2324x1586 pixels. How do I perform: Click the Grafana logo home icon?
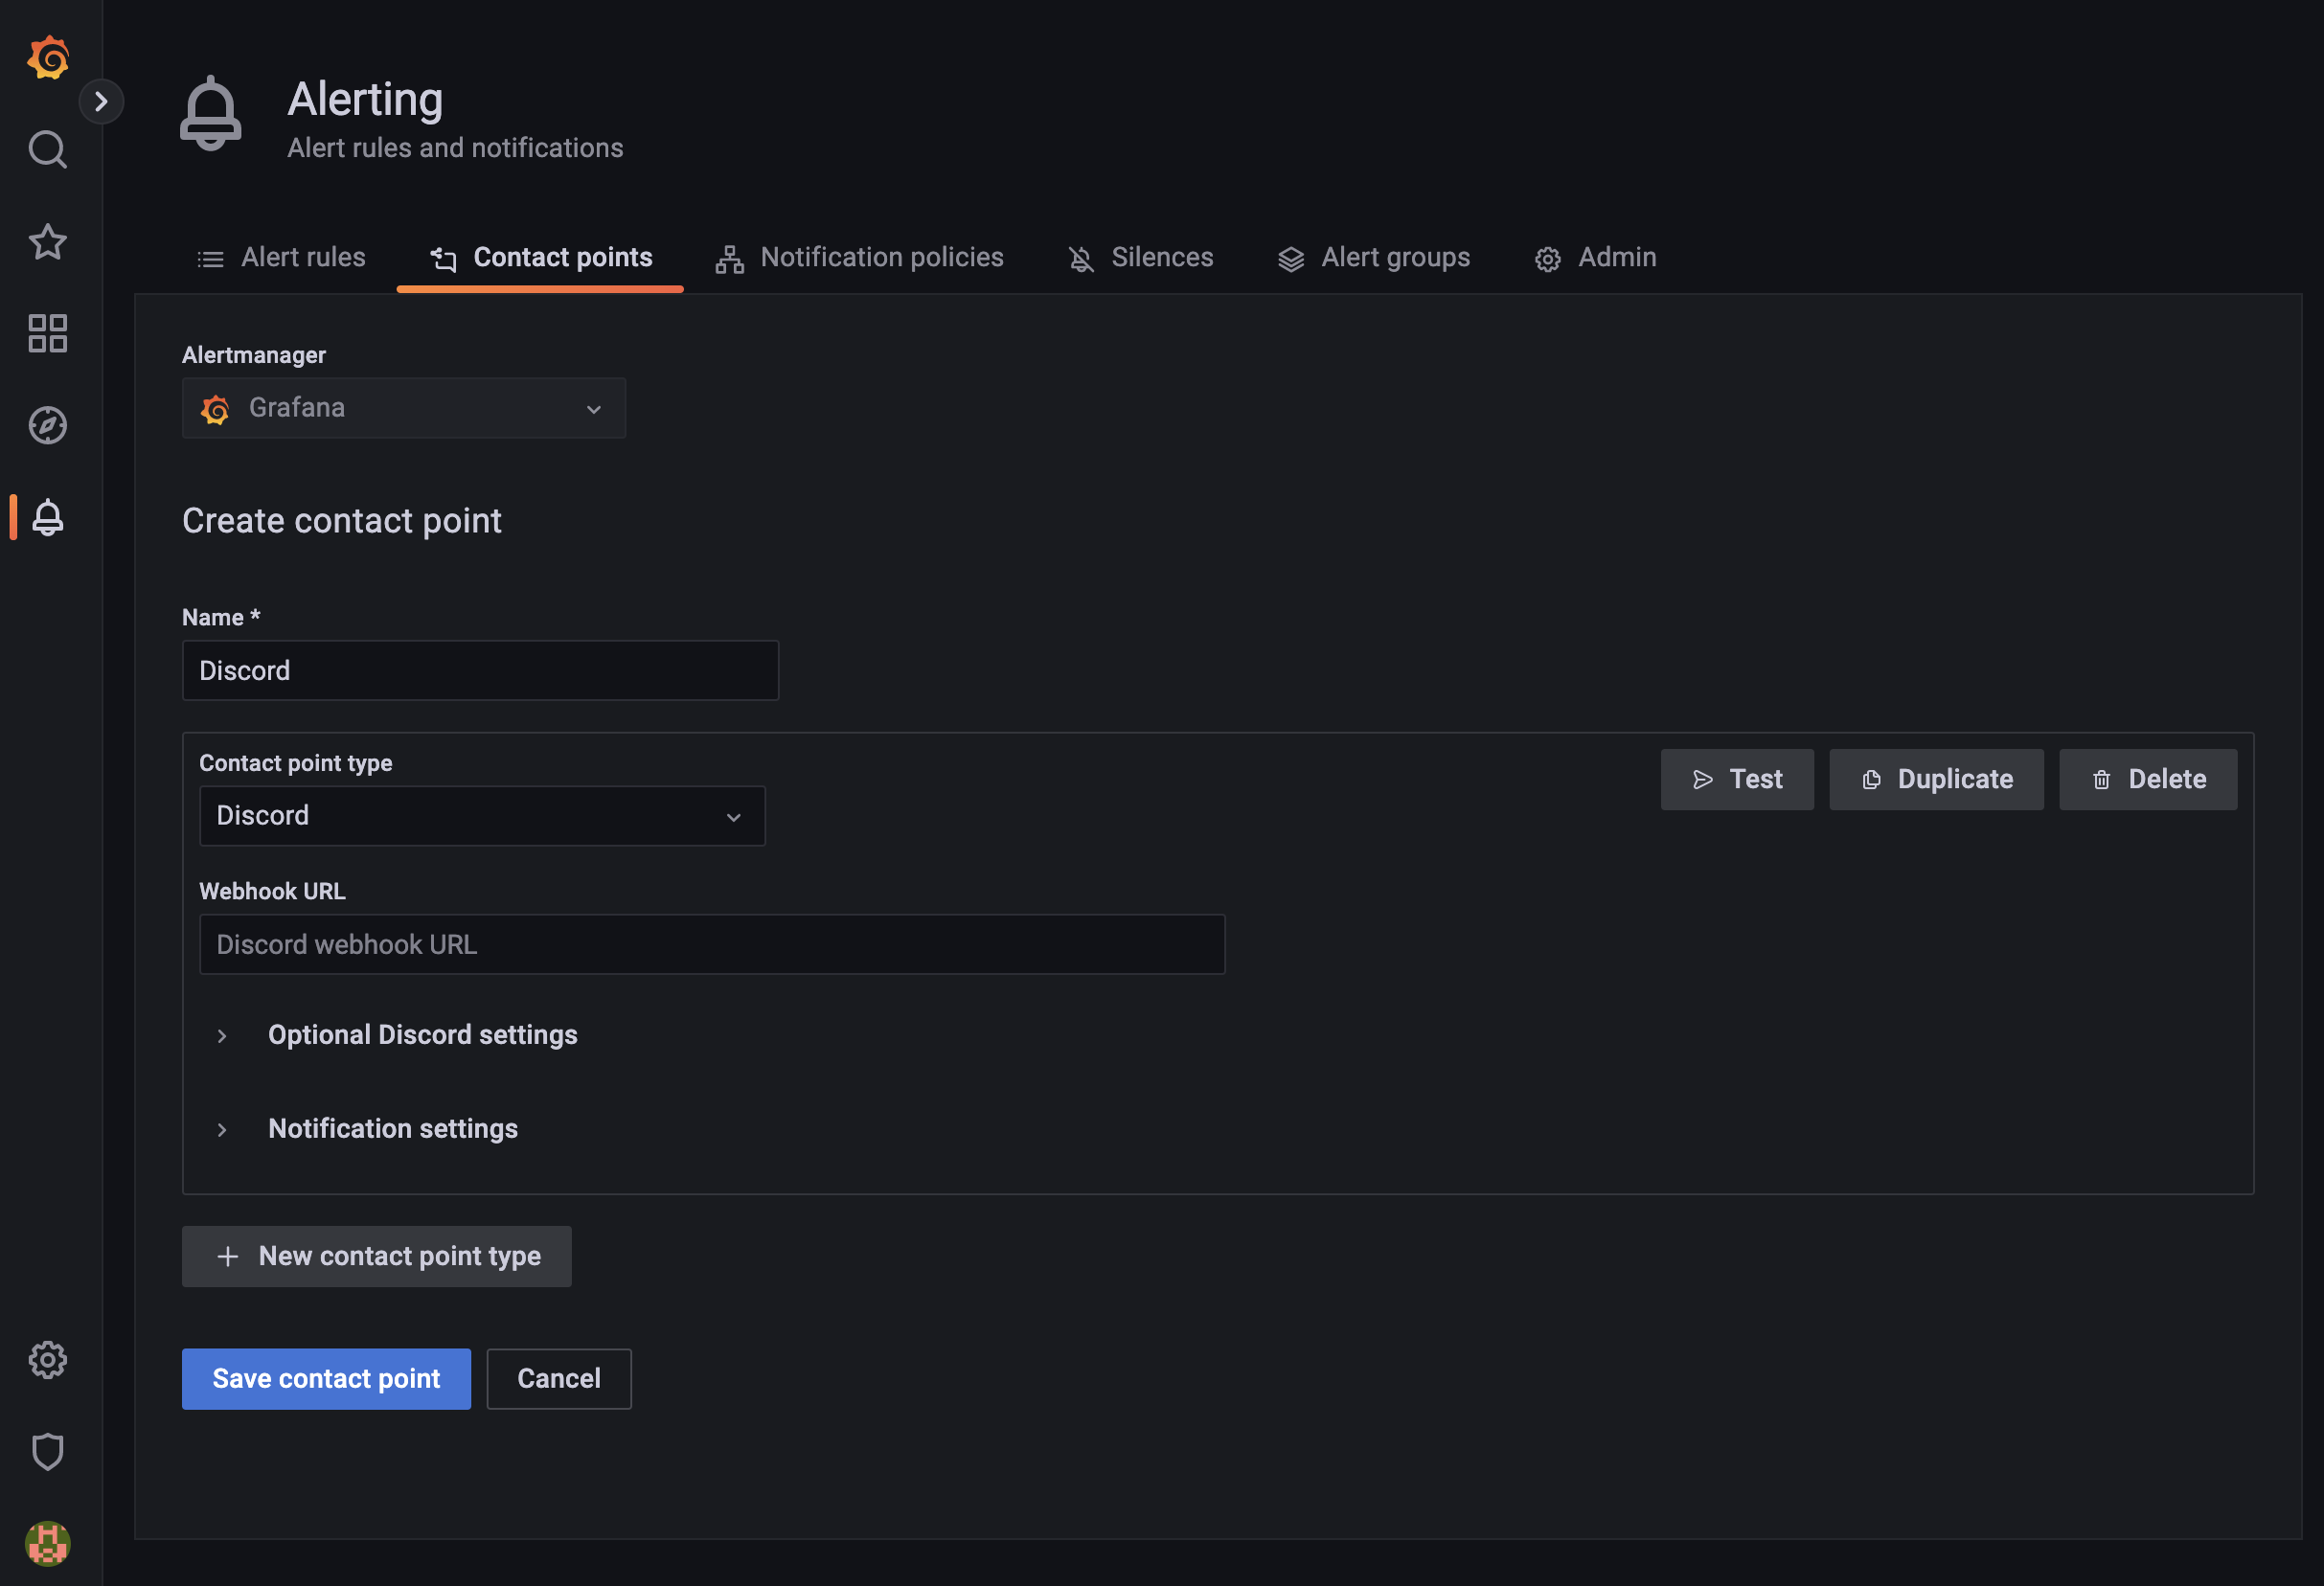point(47,58)
